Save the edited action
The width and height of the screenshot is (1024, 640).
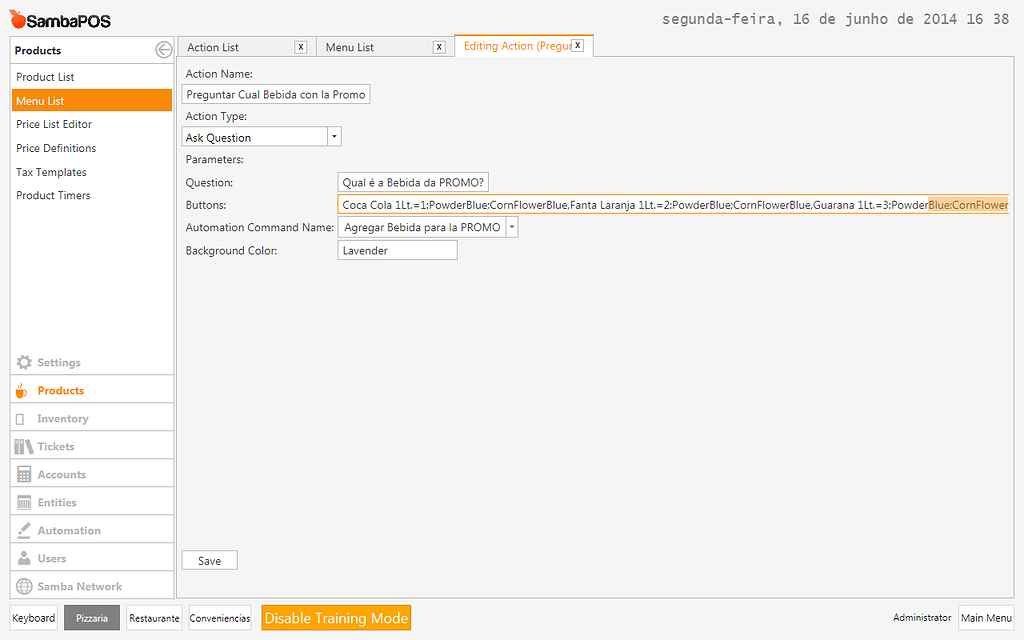pos(209,560)
